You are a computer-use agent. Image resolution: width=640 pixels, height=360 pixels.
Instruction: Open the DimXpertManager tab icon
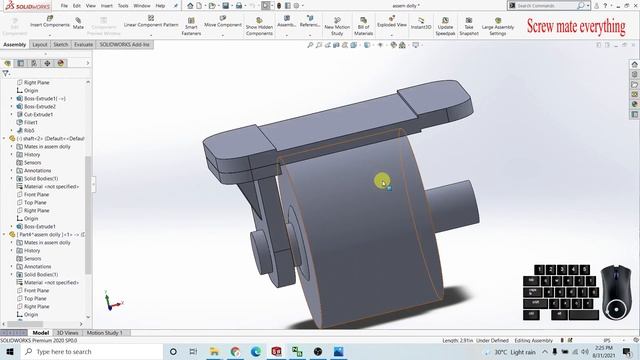pyautogui.click(x=47, y=63)
